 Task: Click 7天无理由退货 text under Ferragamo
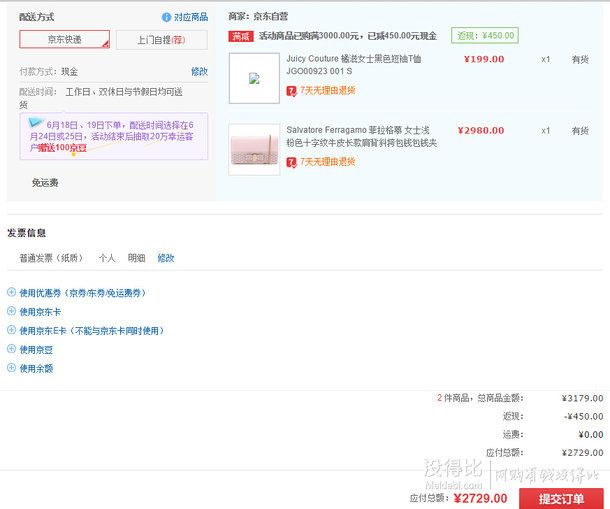pos(328,162)
